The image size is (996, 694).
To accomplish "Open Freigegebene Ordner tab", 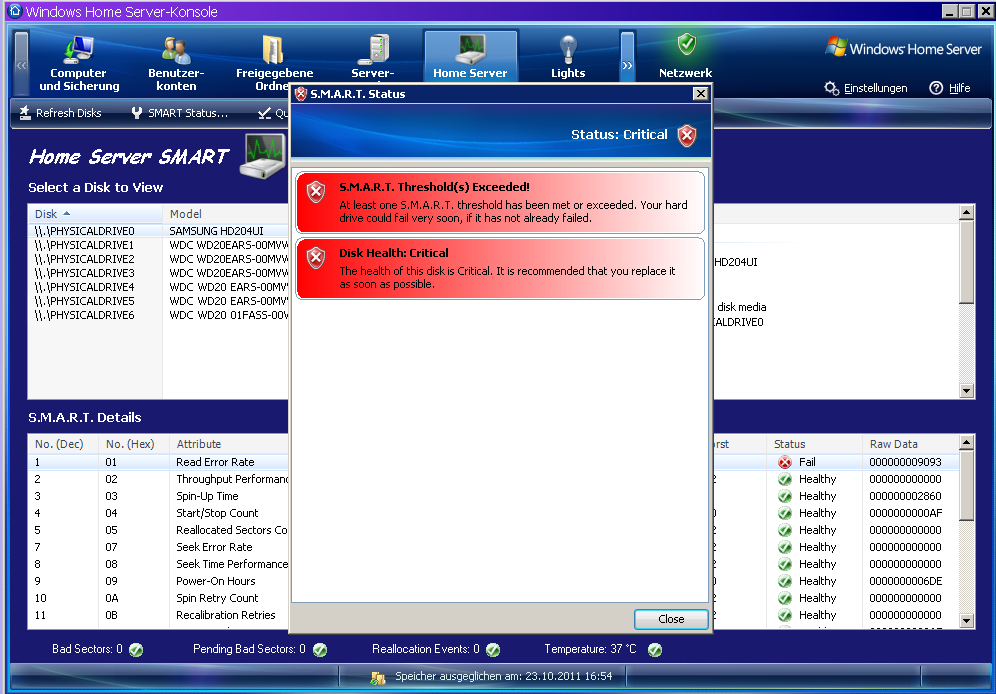I will (x=274, y=63).
